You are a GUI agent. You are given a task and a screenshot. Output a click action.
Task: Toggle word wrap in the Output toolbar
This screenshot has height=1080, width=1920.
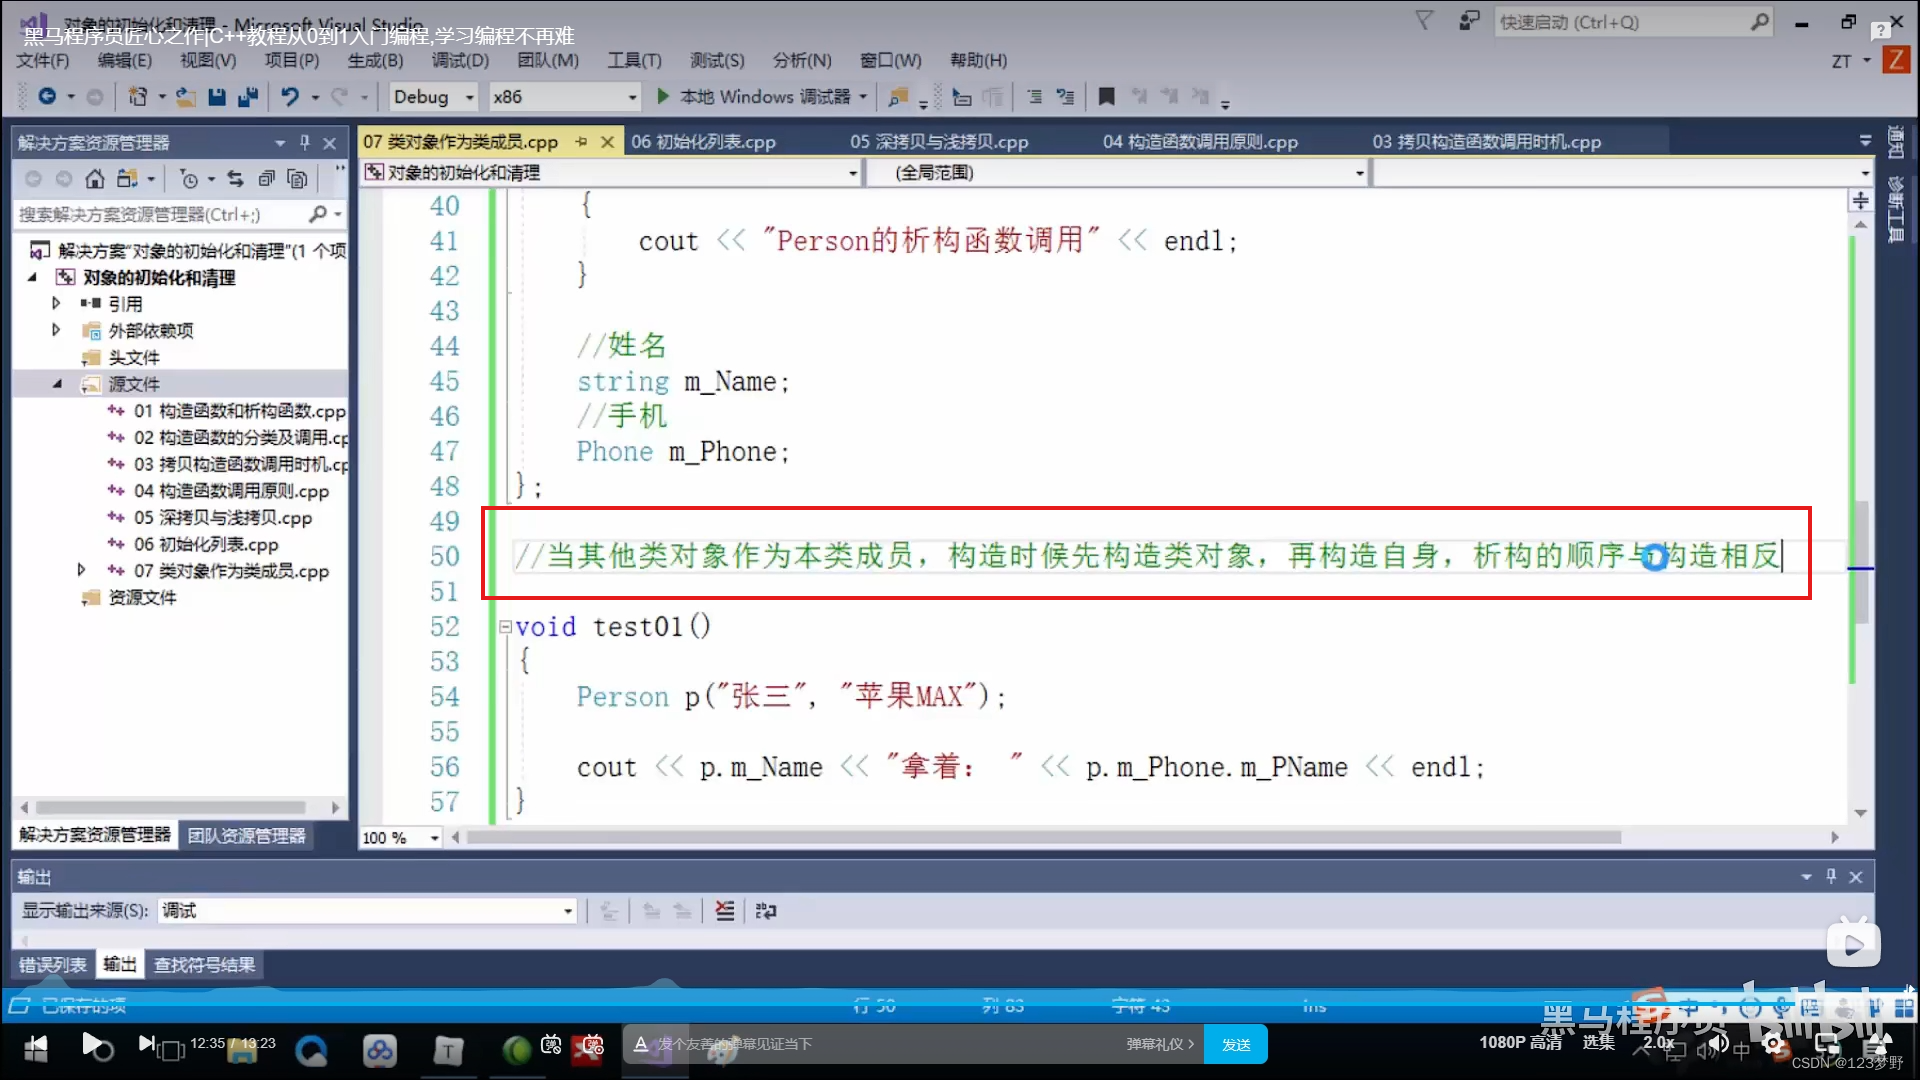766,910
